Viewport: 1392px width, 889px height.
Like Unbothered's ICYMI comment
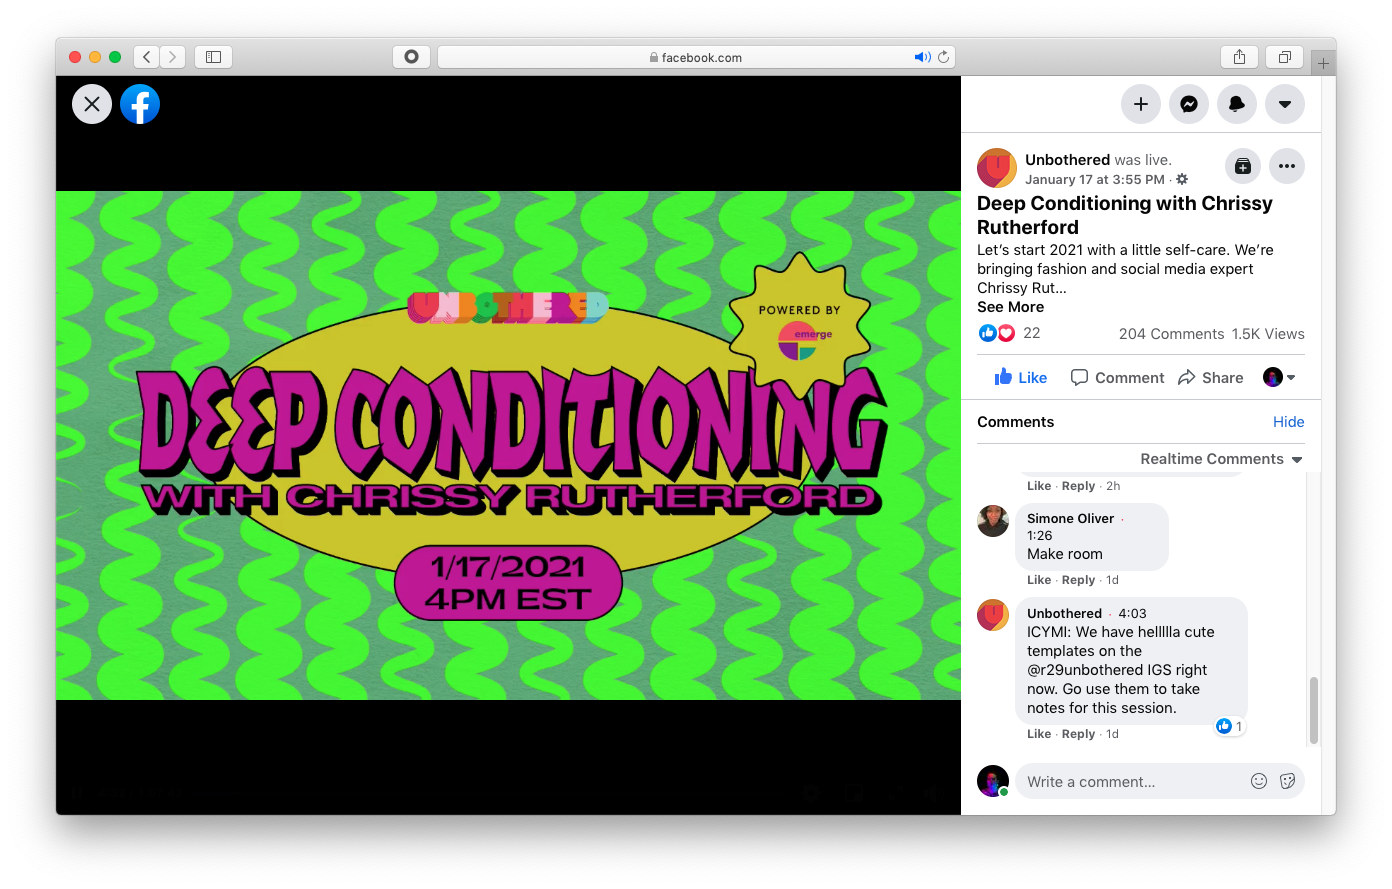(1039, 734)
